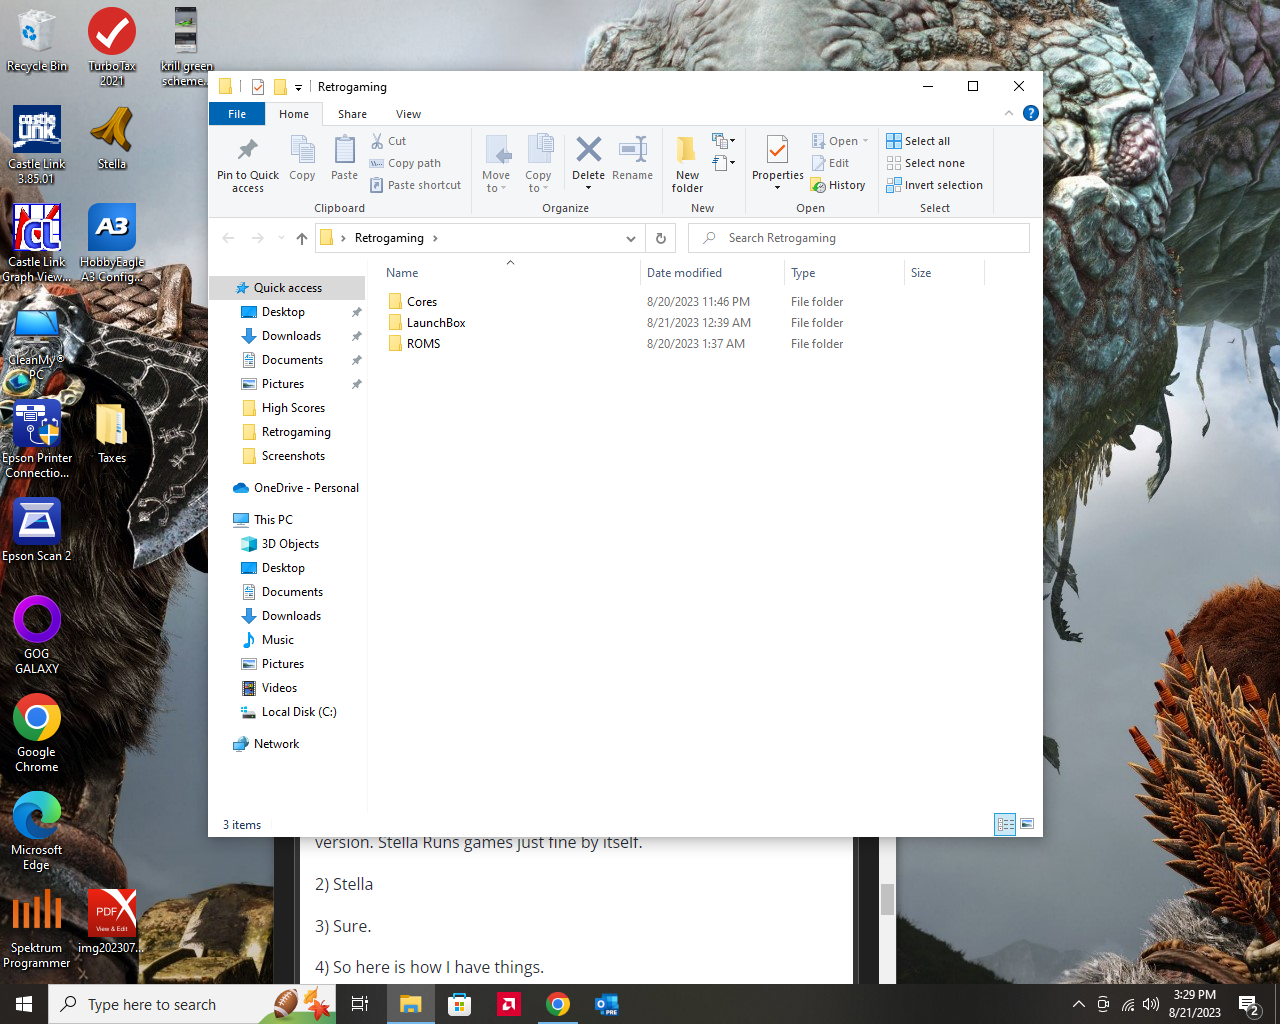The width and height of the screenshot is (1280, 1024).
Task: Open the Copy to command
Action: (x=538, y=164)
